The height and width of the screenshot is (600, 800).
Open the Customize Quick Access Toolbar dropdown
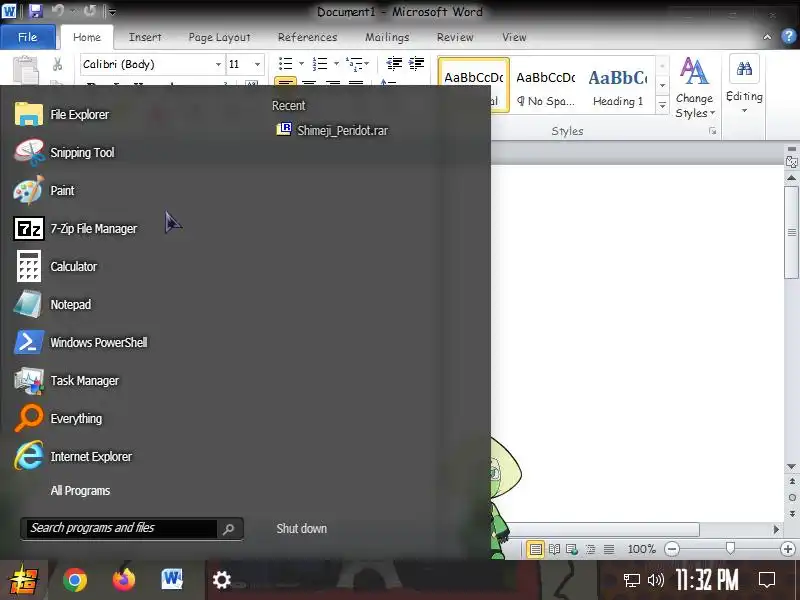(113, 11)
